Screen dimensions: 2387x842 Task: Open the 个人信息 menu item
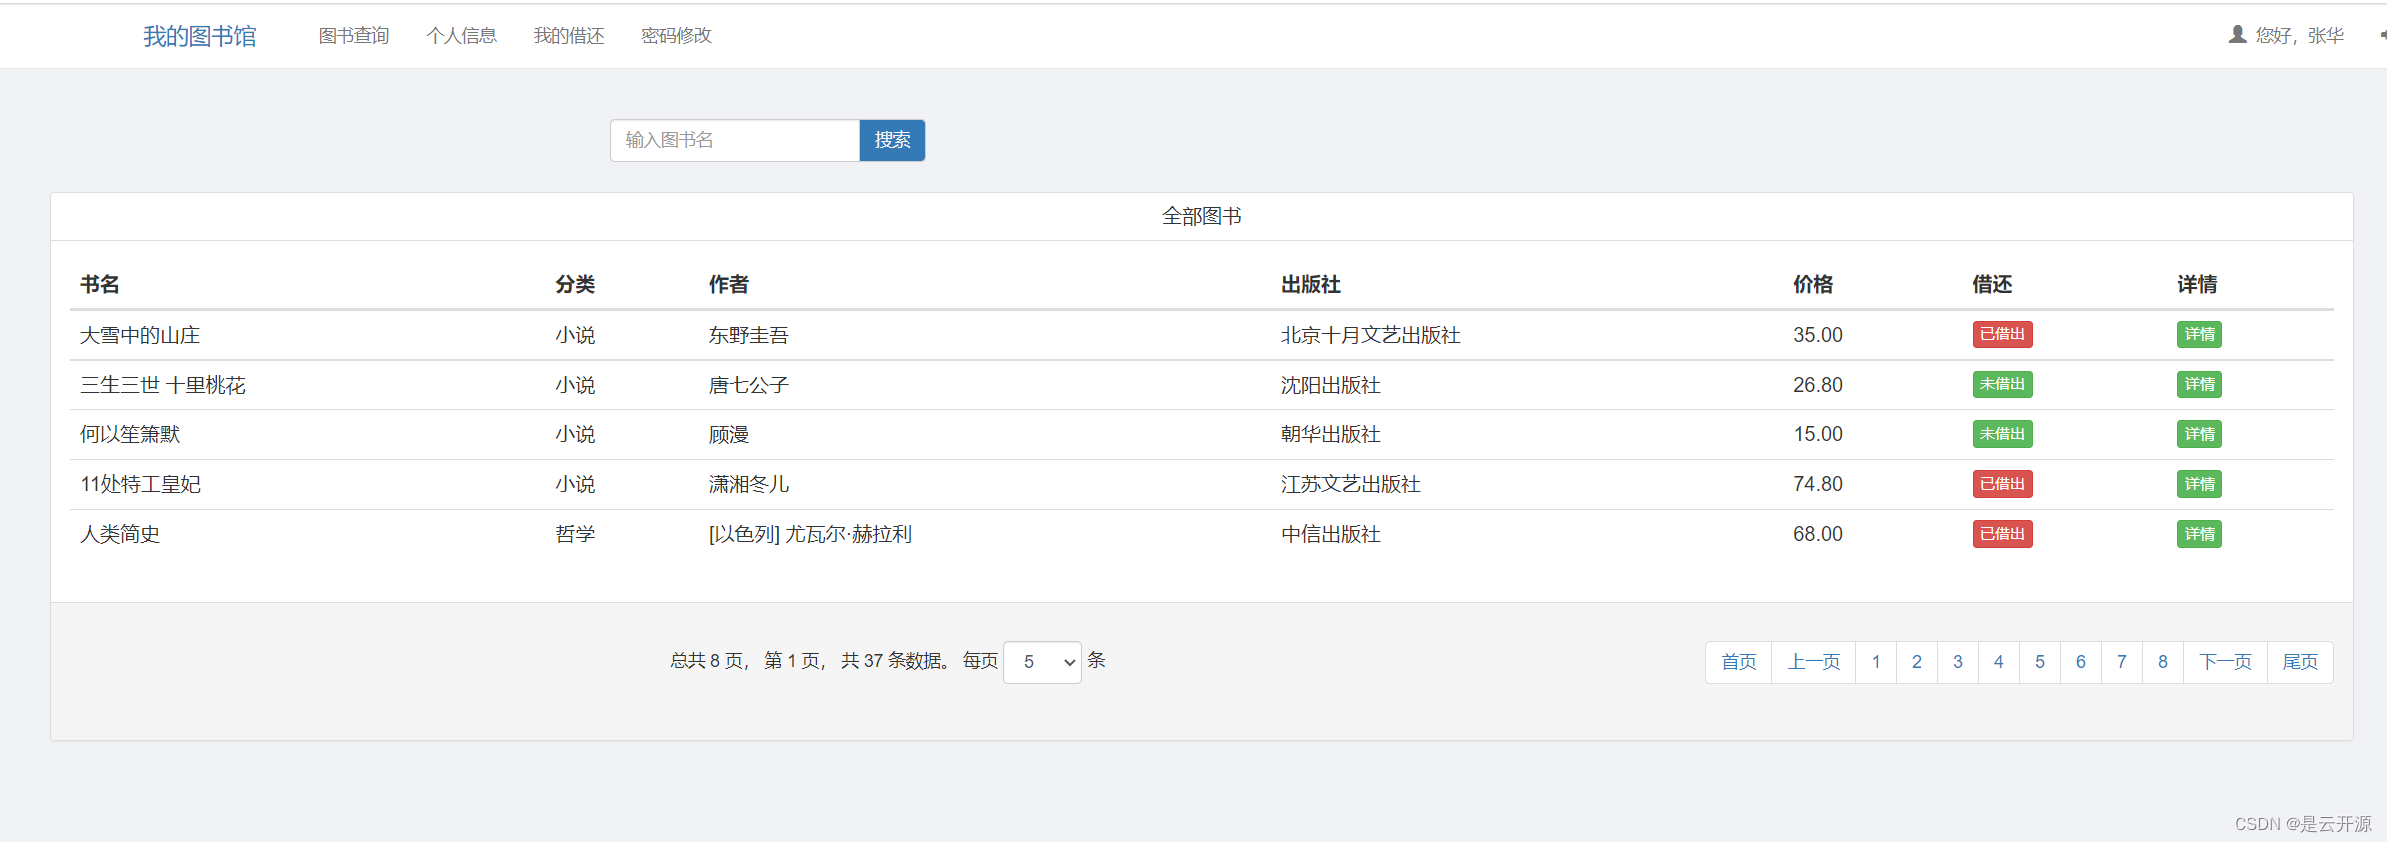pyautogui.click(x=461, y=36)
